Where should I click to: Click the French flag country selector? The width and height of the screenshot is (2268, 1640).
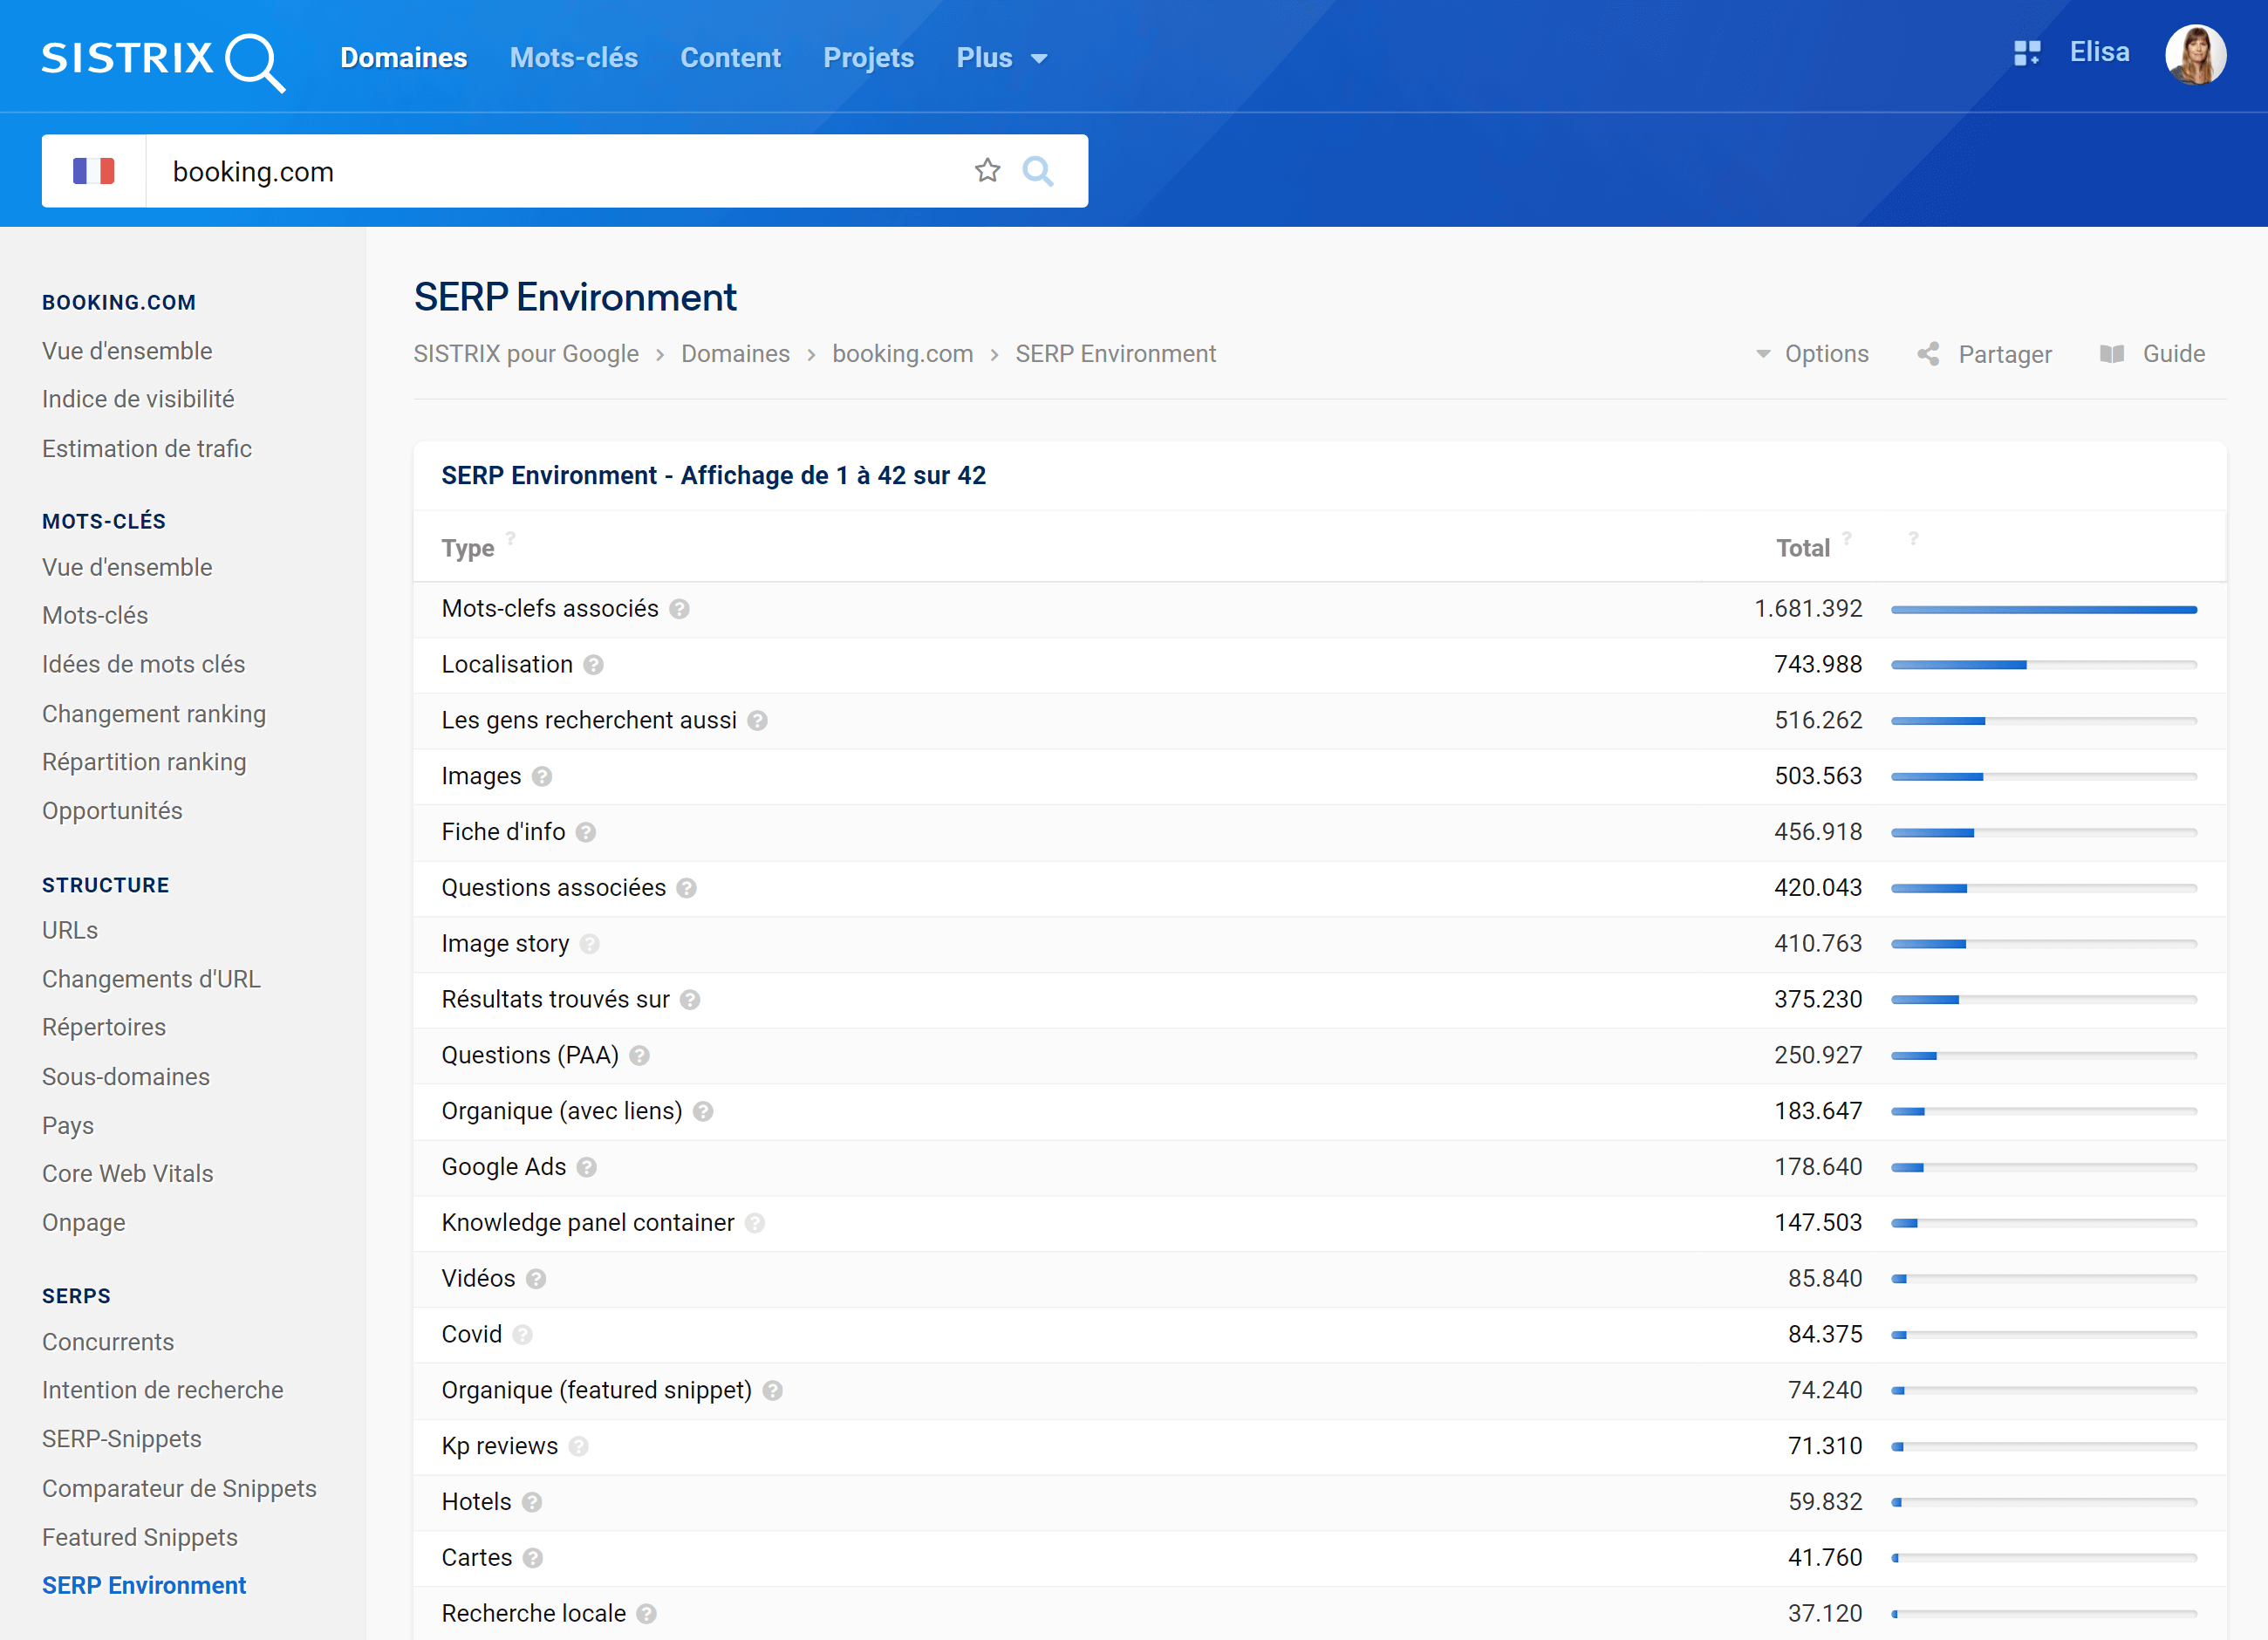(94, 171)
